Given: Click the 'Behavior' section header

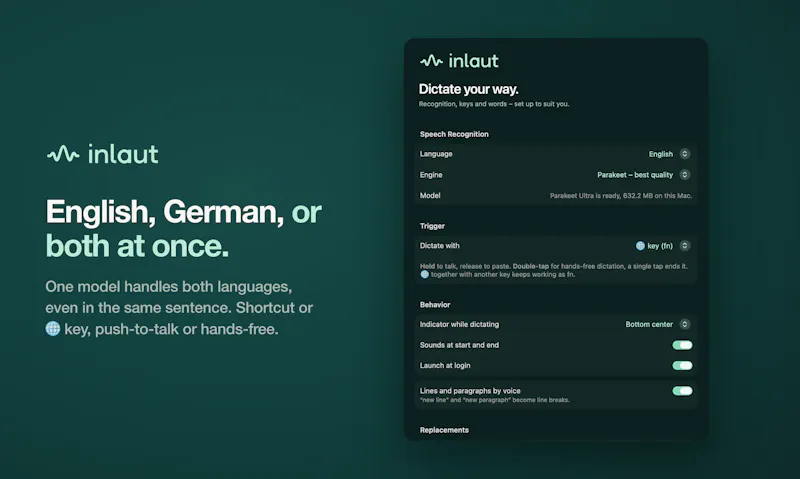Looking at the screenshot, I should (435, 305).
